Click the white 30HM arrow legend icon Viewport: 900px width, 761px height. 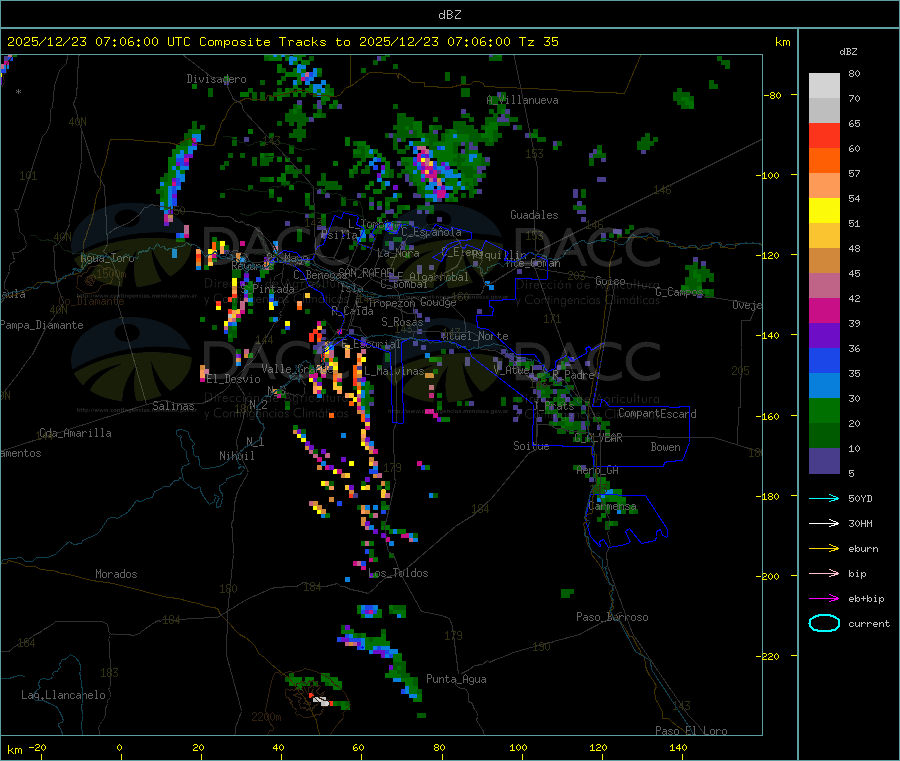pyautogui.click(x=824, y=523)
